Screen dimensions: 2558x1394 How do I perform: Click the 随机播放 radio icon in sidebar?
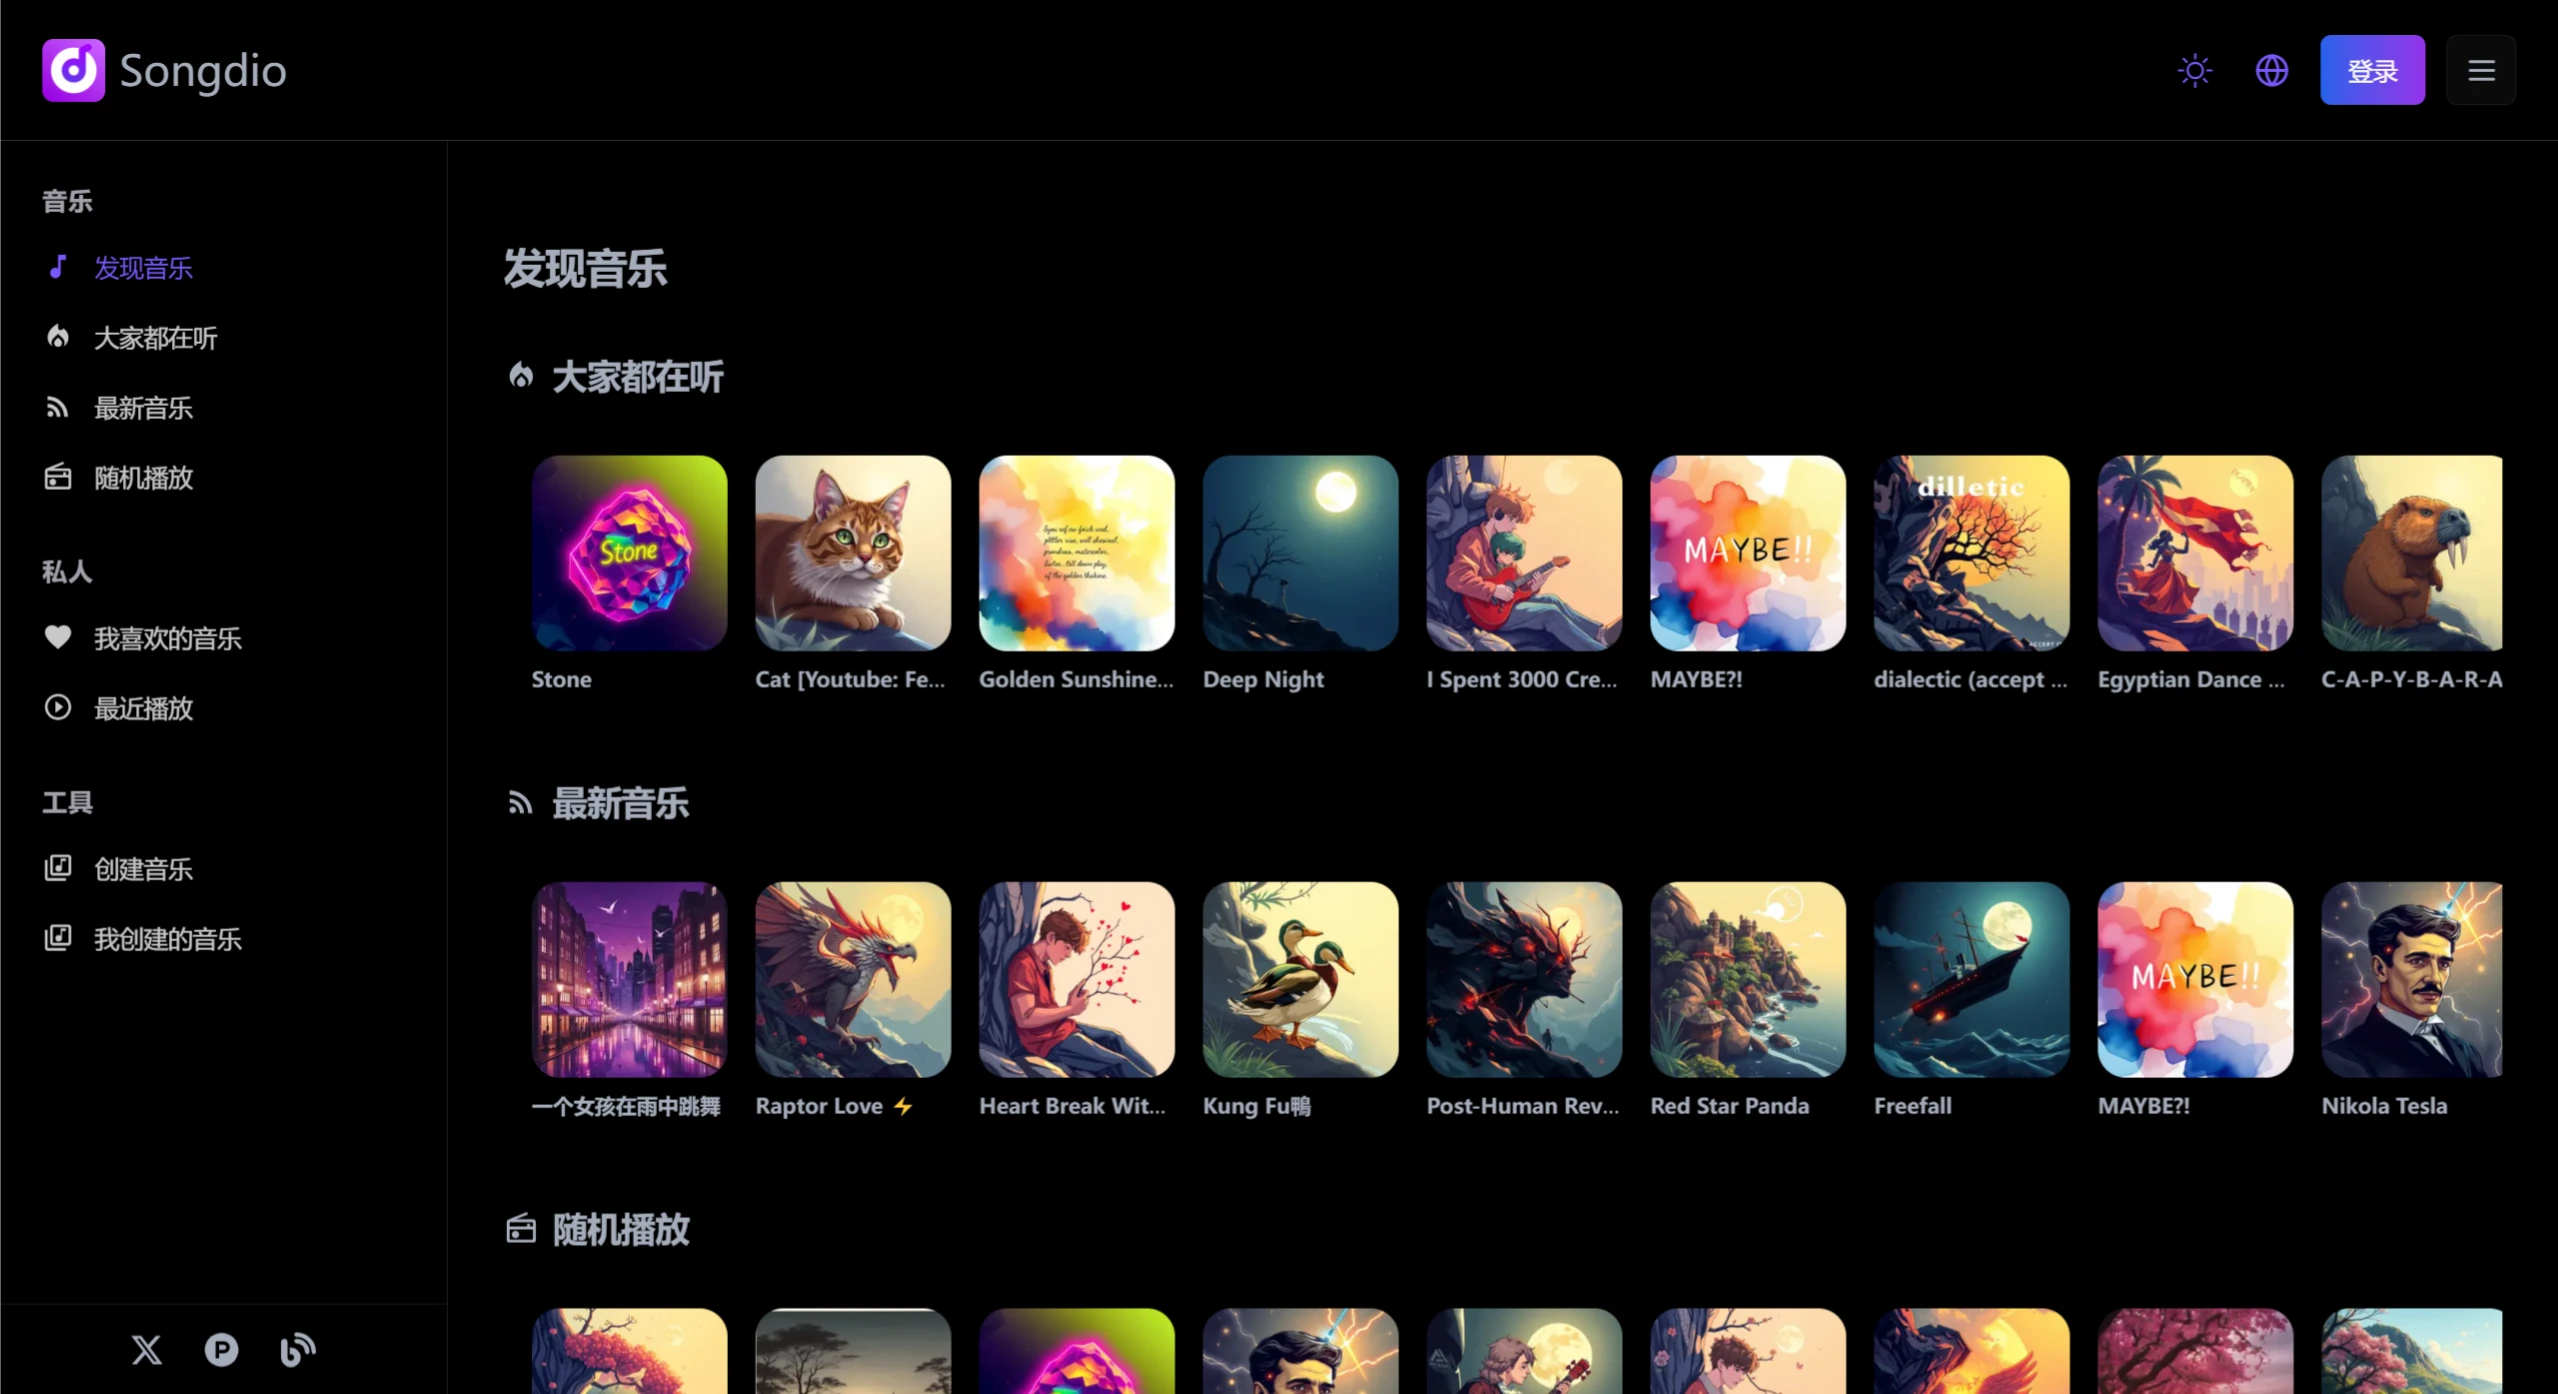pyautogui.click(x=57, y=477)
